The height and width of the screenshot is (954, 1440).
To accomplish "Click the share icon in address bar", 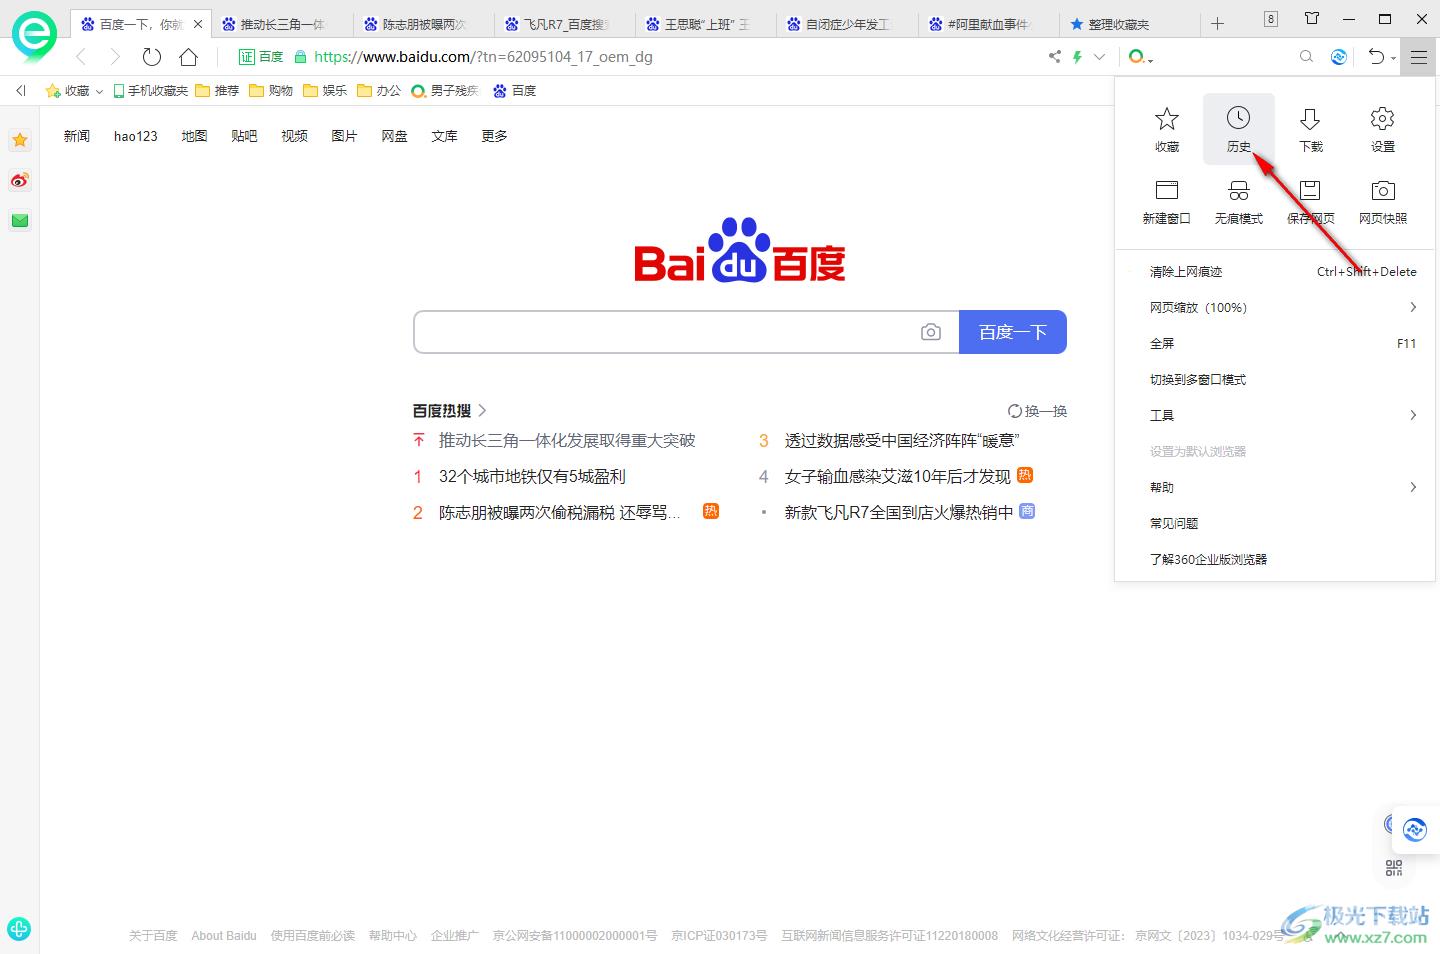I will click(x=1054, y=57).
